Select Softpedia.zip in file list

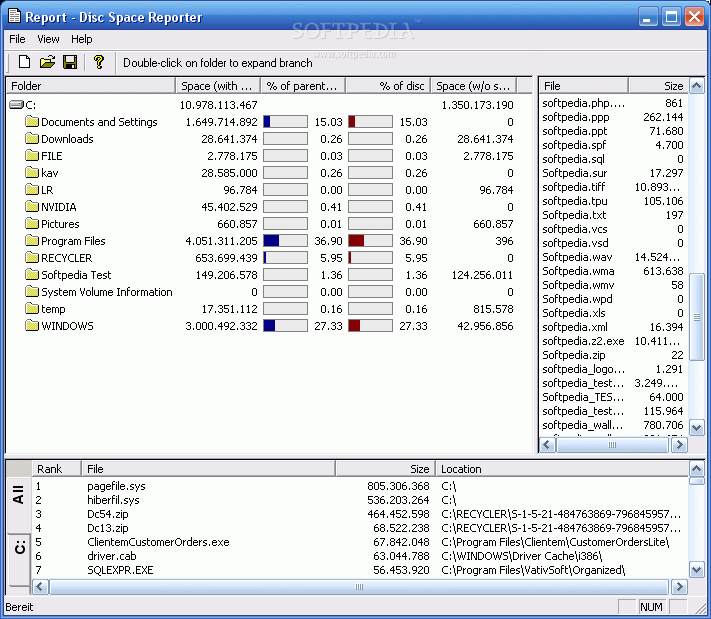[574, 355]
